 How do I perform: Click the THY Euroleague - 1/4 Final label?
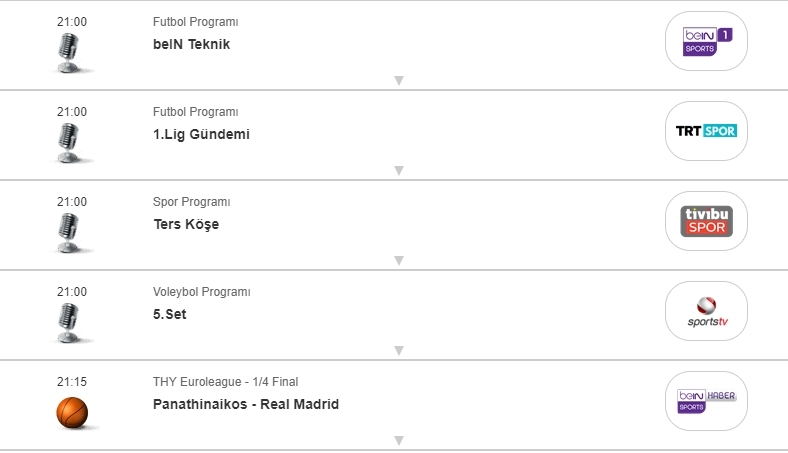coord(225,382)
